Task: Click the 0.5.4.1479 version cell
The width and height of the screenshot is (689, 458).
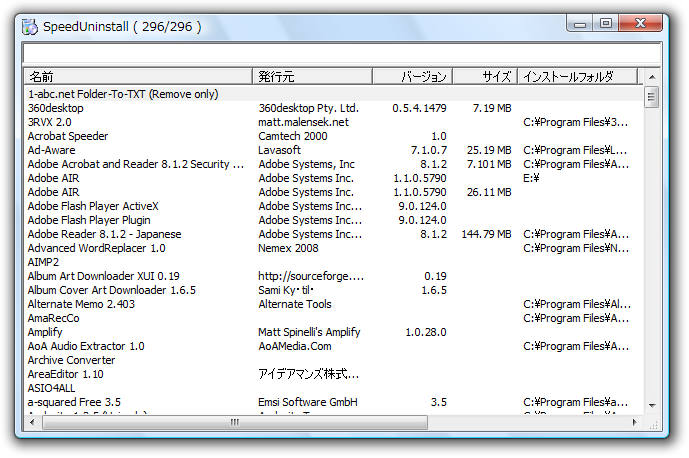Action: (x=419, y=108)
